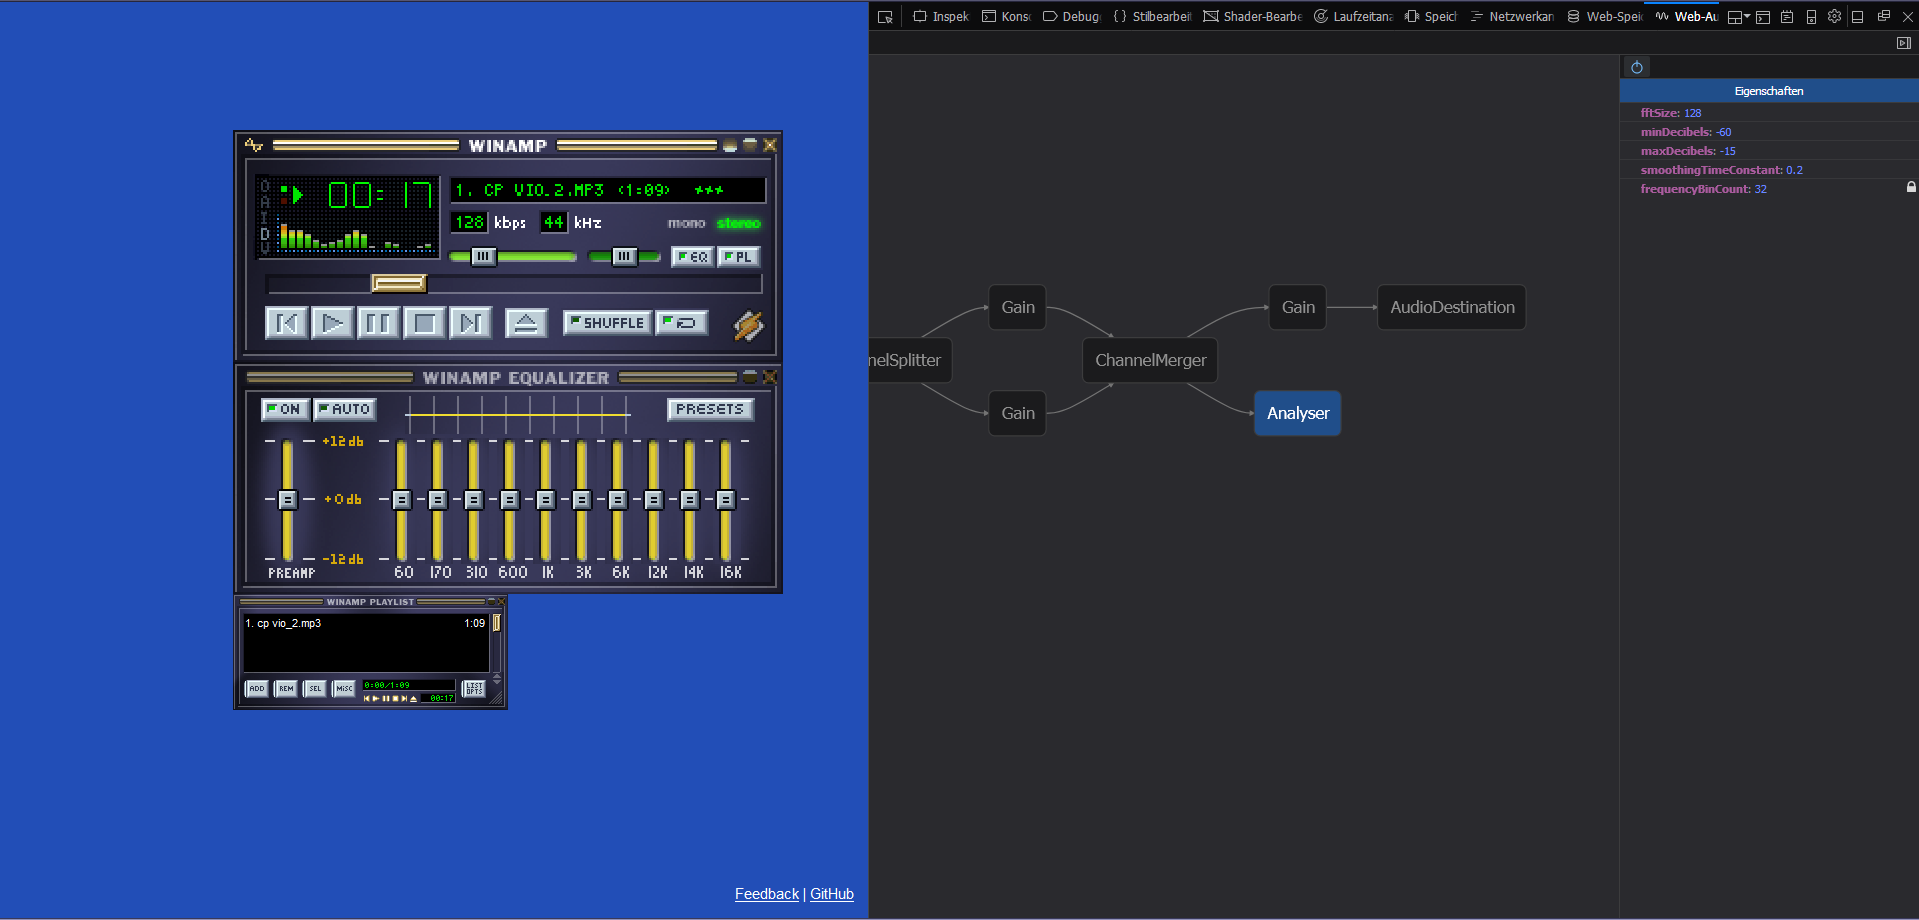Open playlist MISC menu
Image resolution: width=1919 pixels, height=920 pixels.
point(344,688)
